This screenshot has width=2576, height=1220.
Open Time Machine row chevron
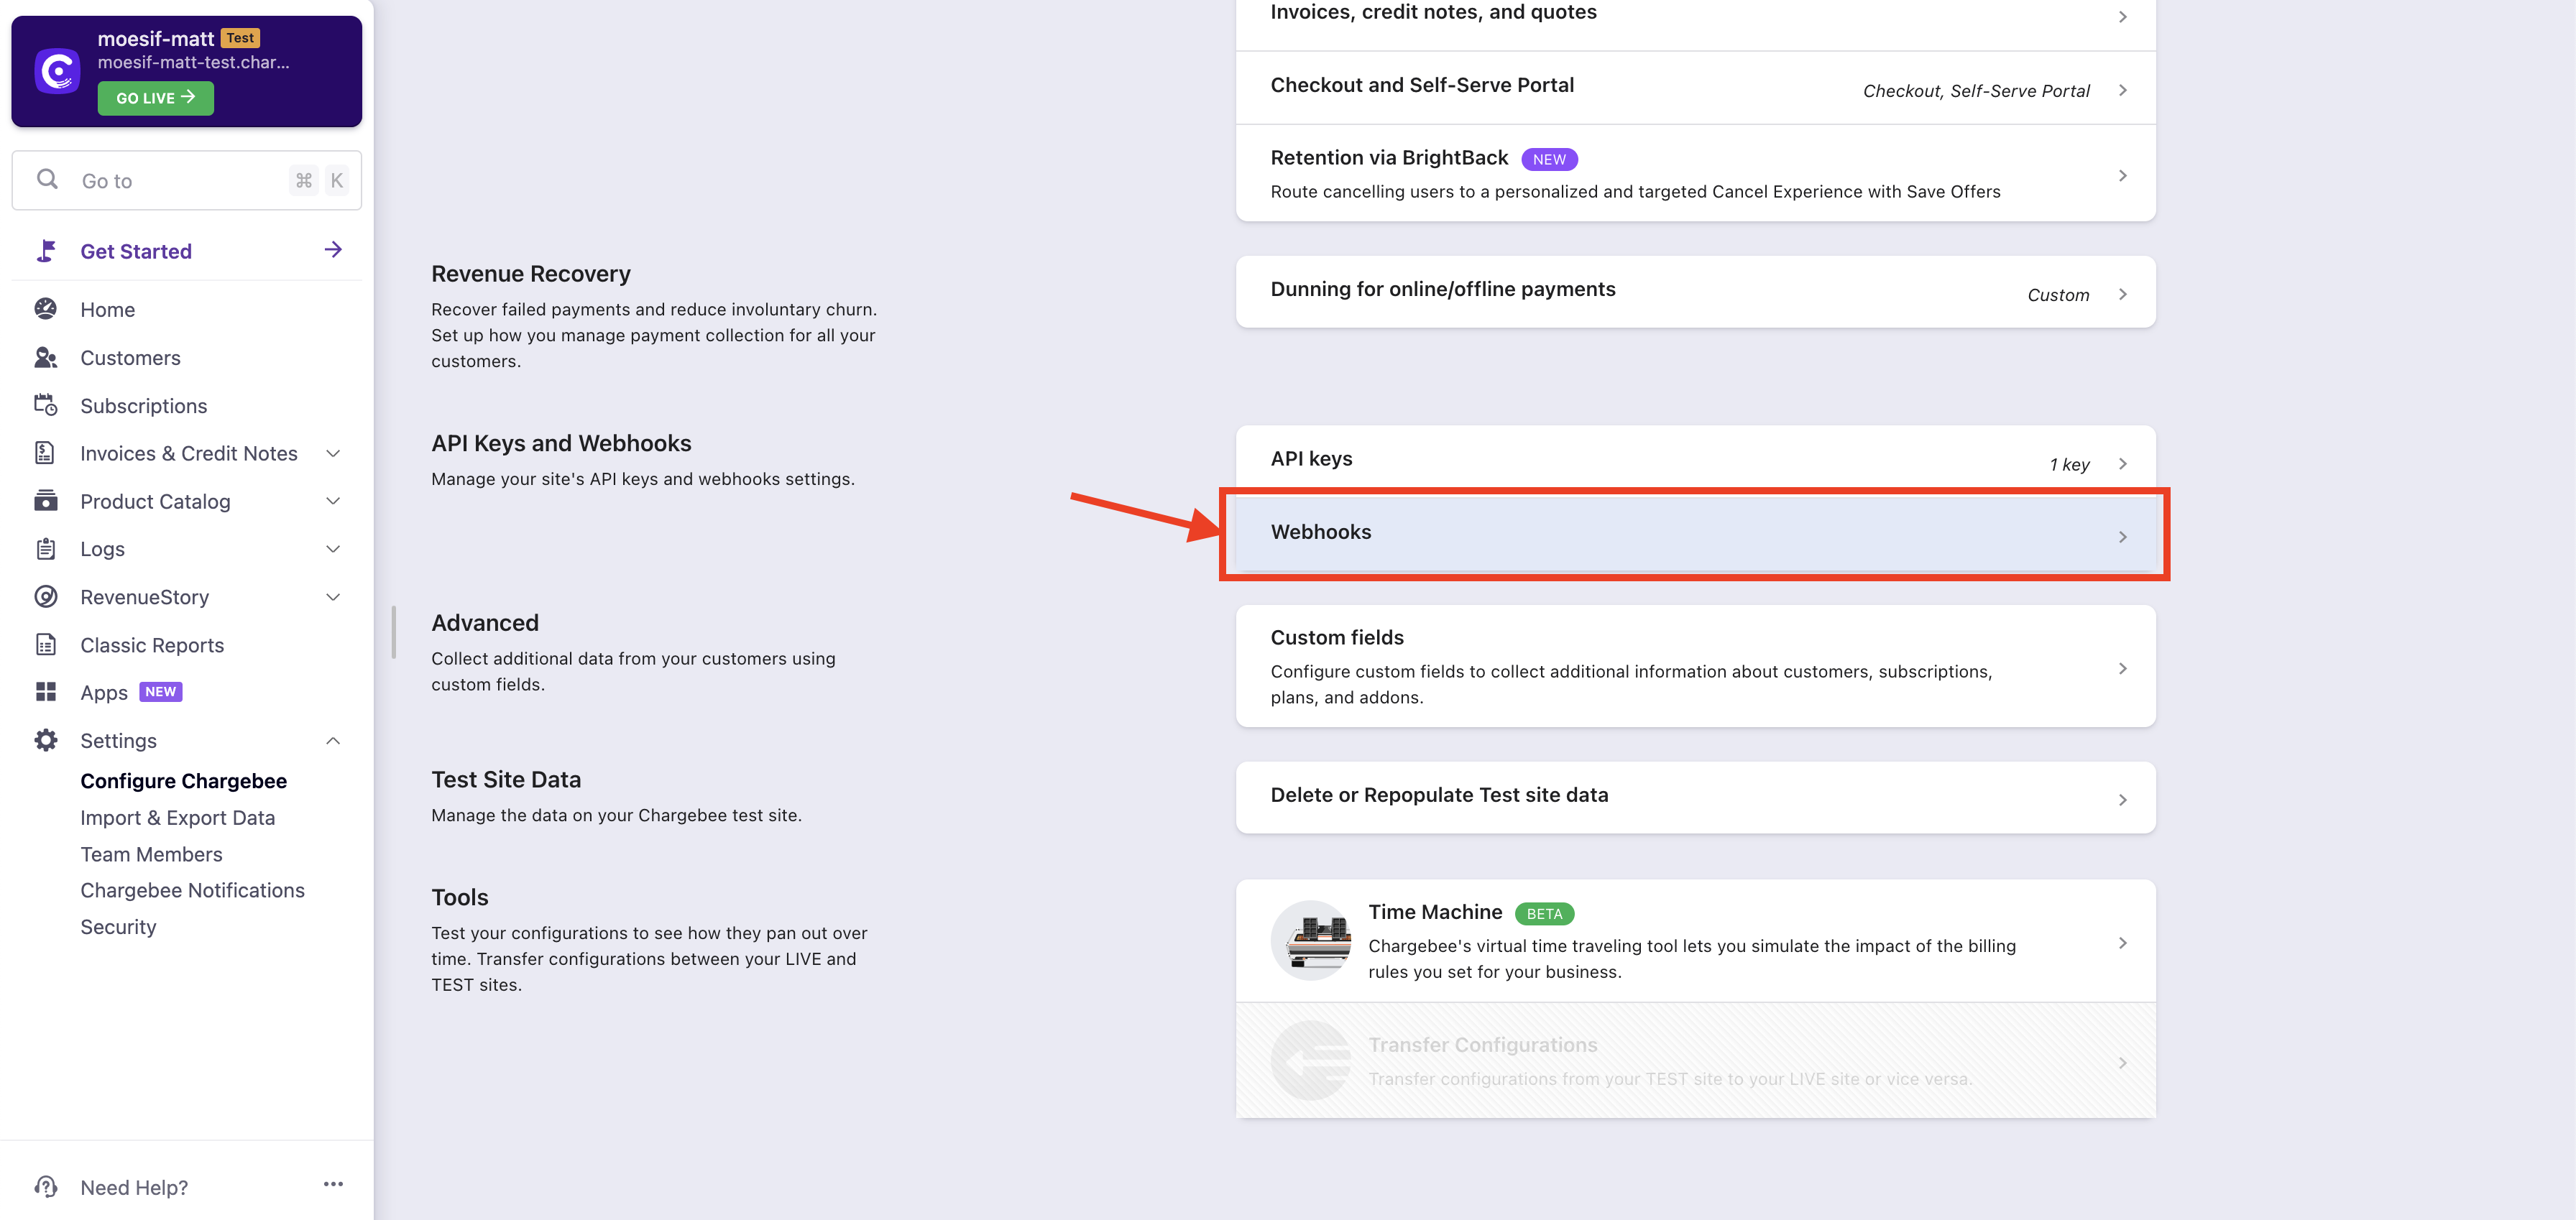(2122, 943)
